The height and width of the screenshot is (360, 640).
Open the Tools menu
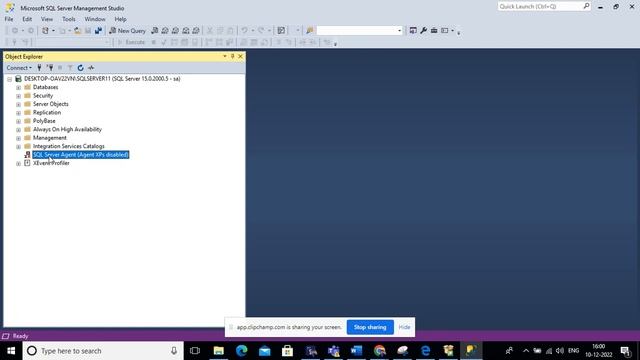tap(69, 19)
